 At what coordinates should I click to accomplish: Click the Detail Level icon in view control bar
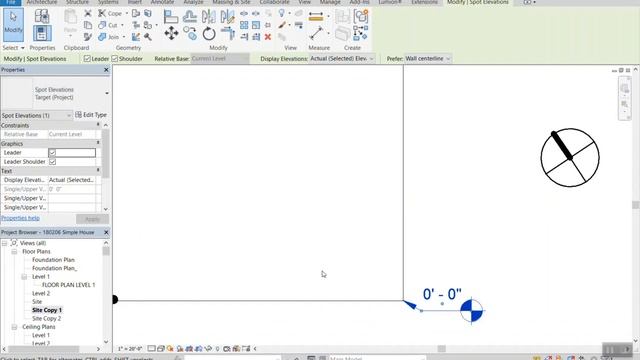151,349
